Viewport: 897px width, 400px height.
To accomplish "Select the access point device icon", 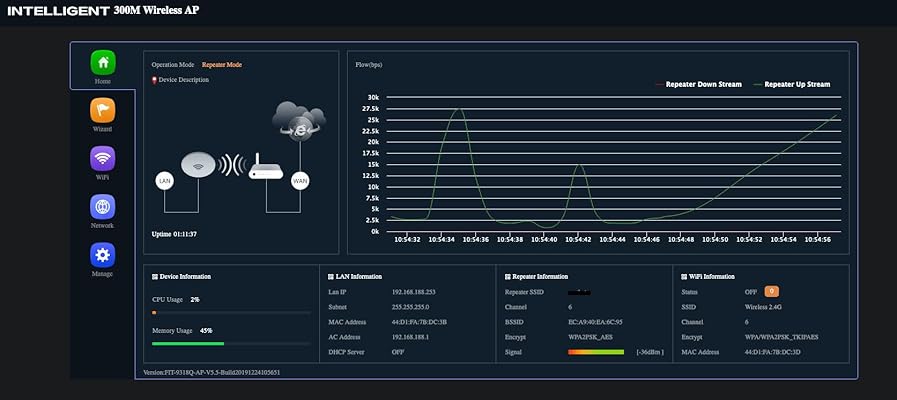I will 200,164.
